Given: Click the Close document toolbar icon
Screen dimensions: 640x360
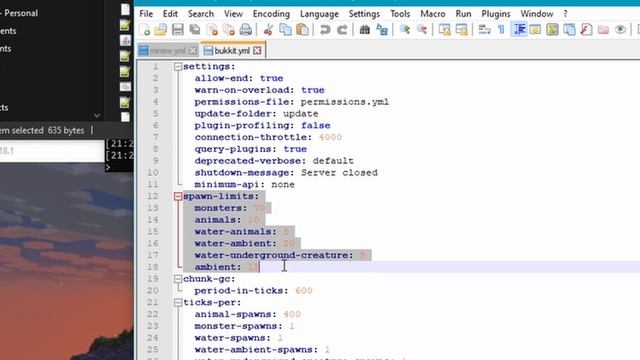Looking at the screenshot, I should pyautogui.click(x=212, y=29).
